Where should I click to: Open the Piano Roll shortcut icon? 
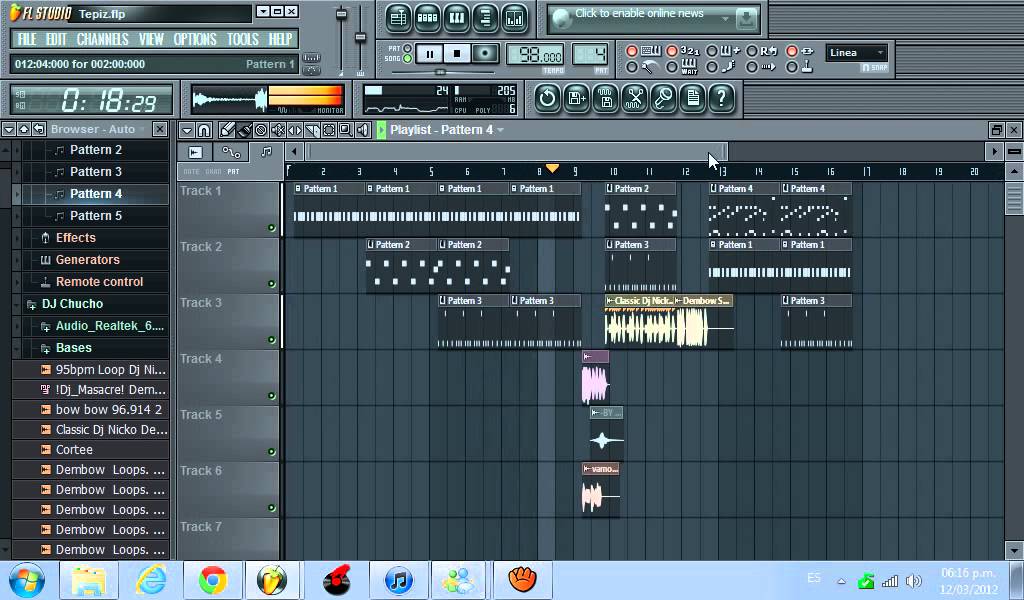click(456, 19)
